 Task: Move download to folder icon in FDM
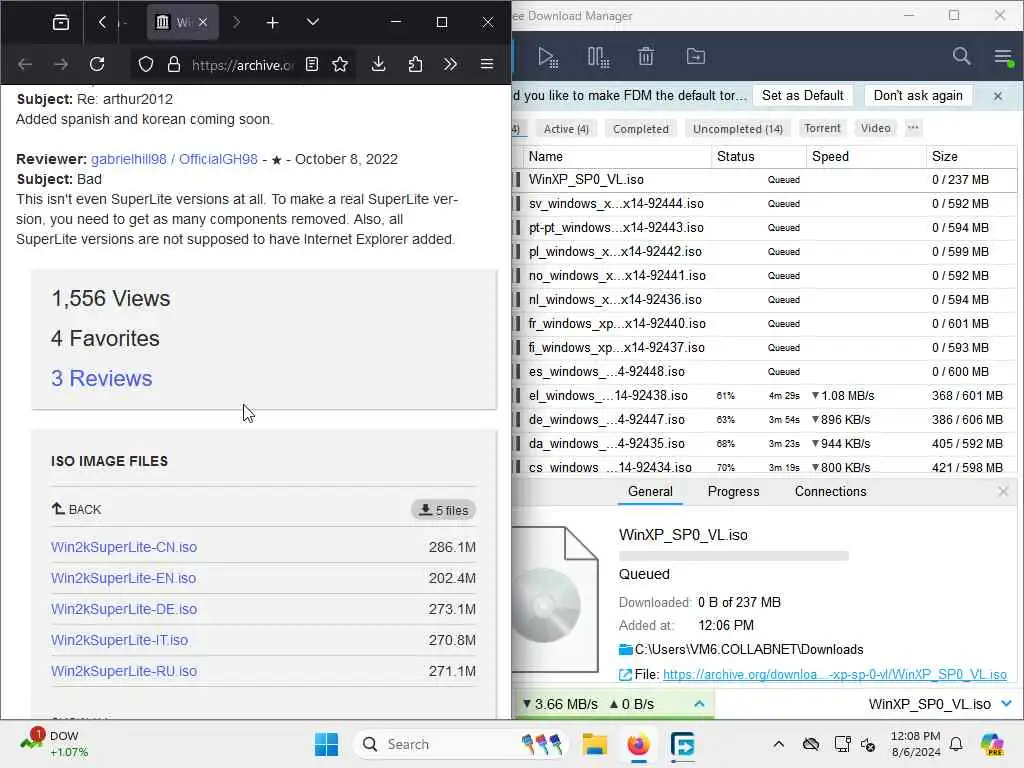(696, 57)
